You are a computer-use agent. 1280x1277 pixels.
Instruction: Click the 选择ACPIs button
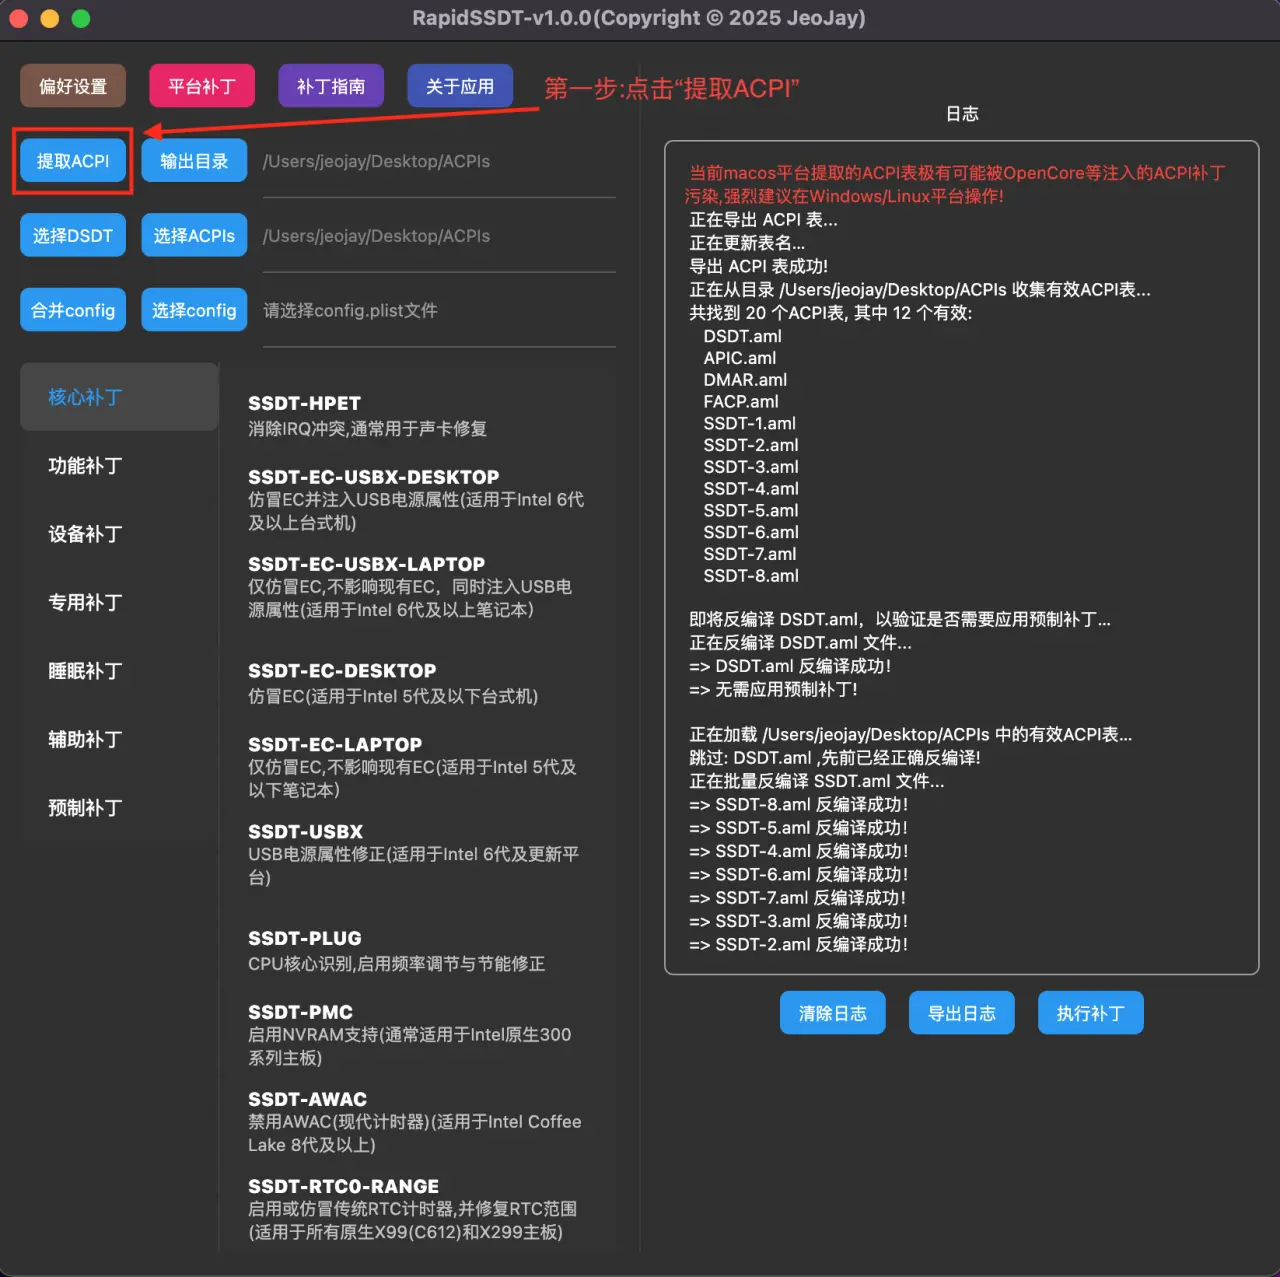pyautogui.click(x=194, y=236)
